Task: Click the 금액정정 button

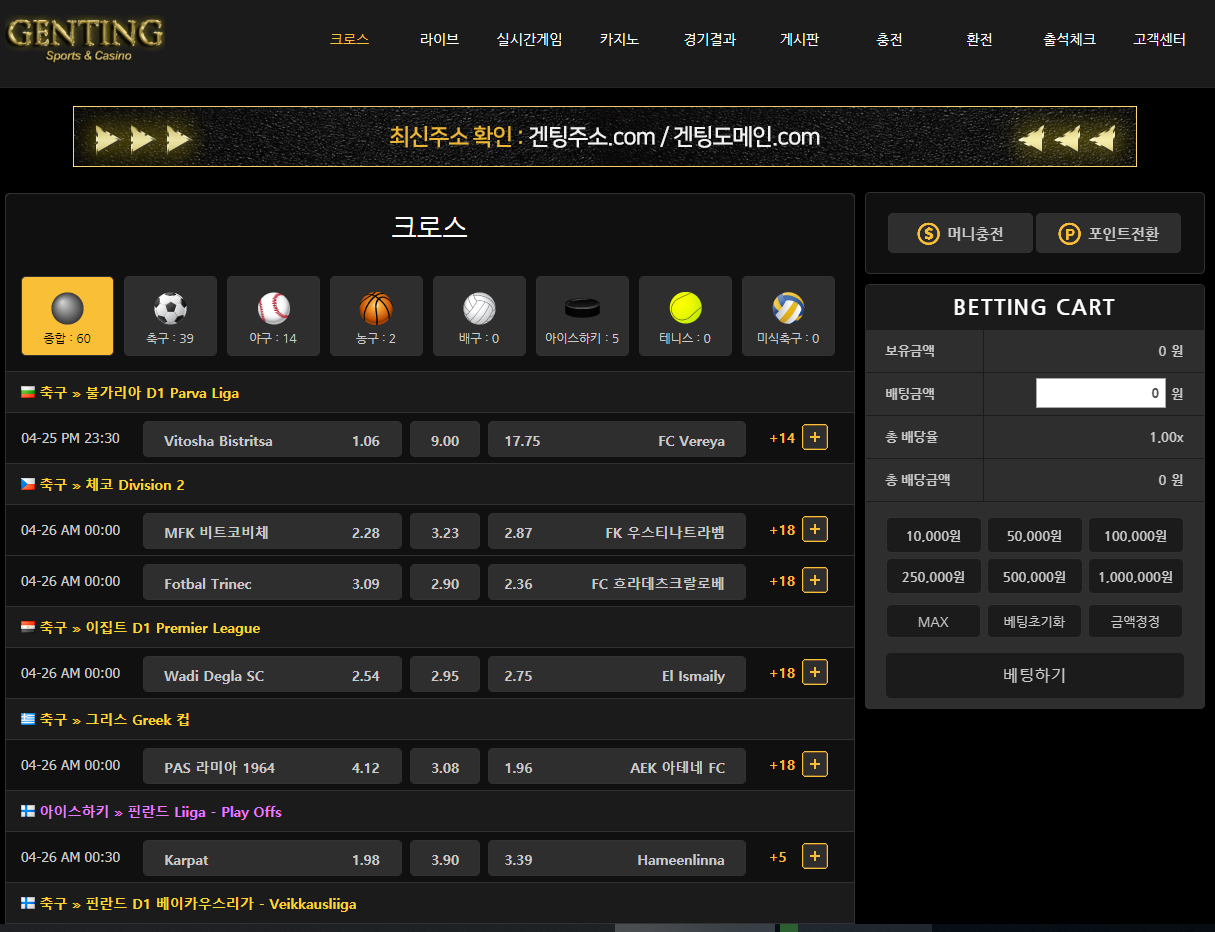Action: coord(1135,622)
